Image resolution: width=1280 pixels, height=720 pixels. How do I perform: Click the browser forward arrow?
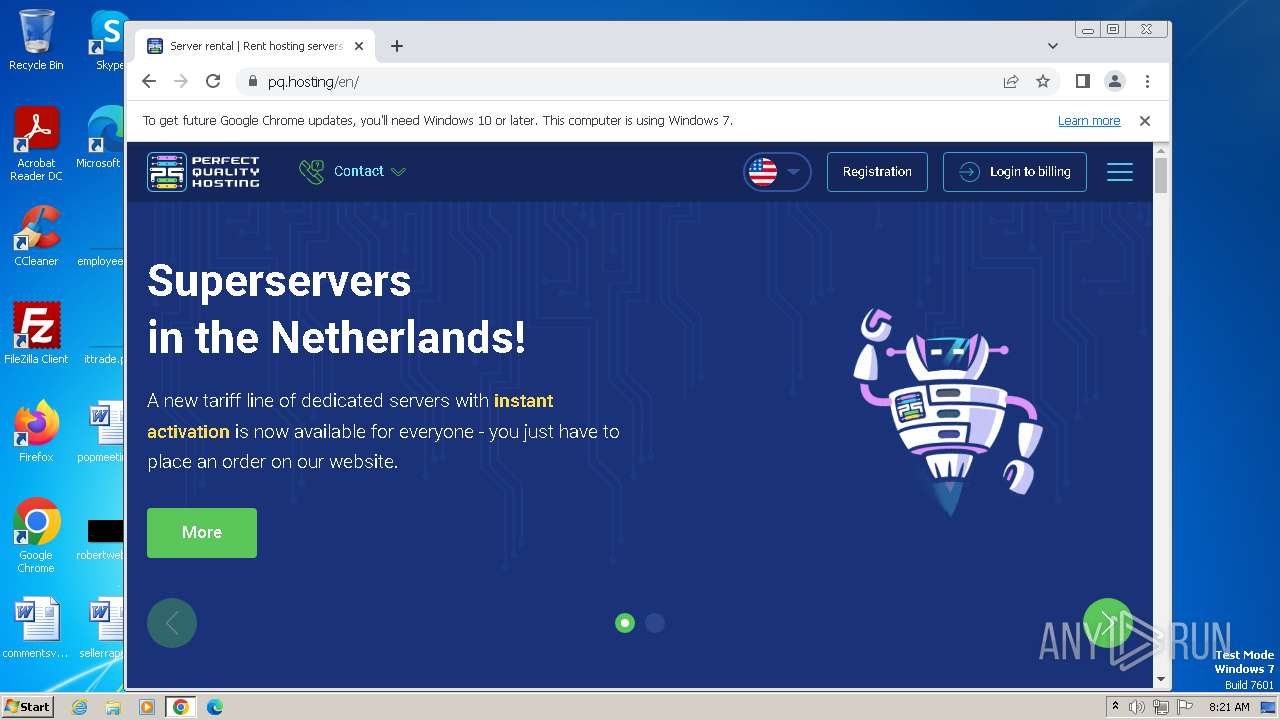pos(181,82)
